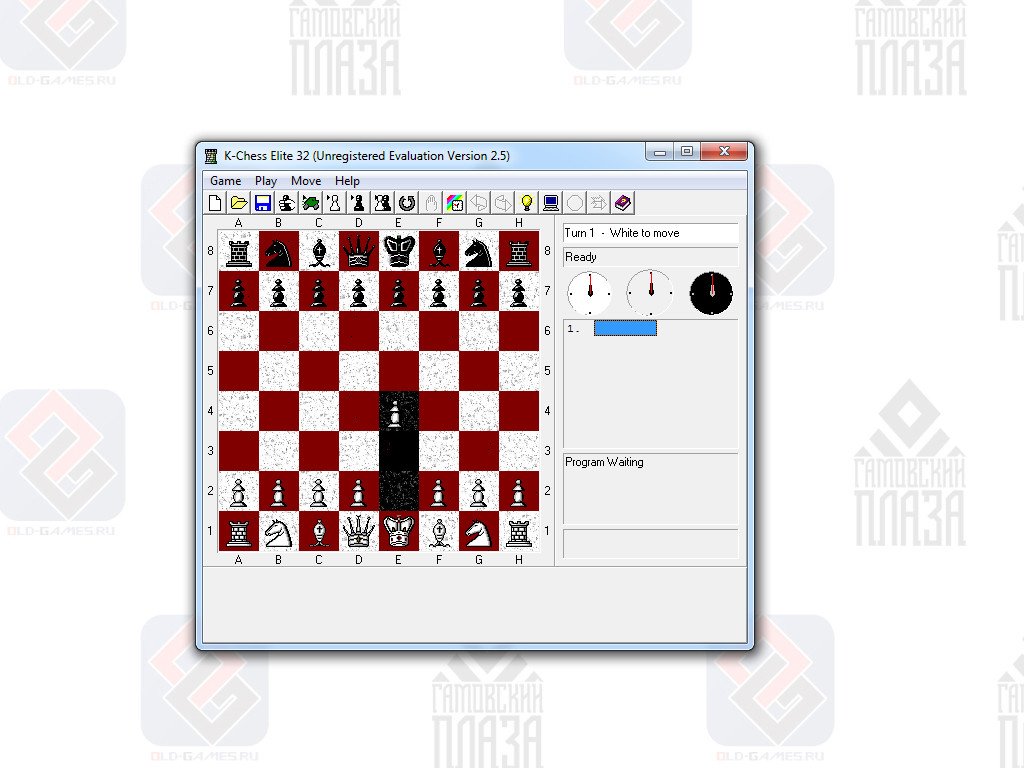Click the 'Turn 1 - White to move' text

click(622, 233)
